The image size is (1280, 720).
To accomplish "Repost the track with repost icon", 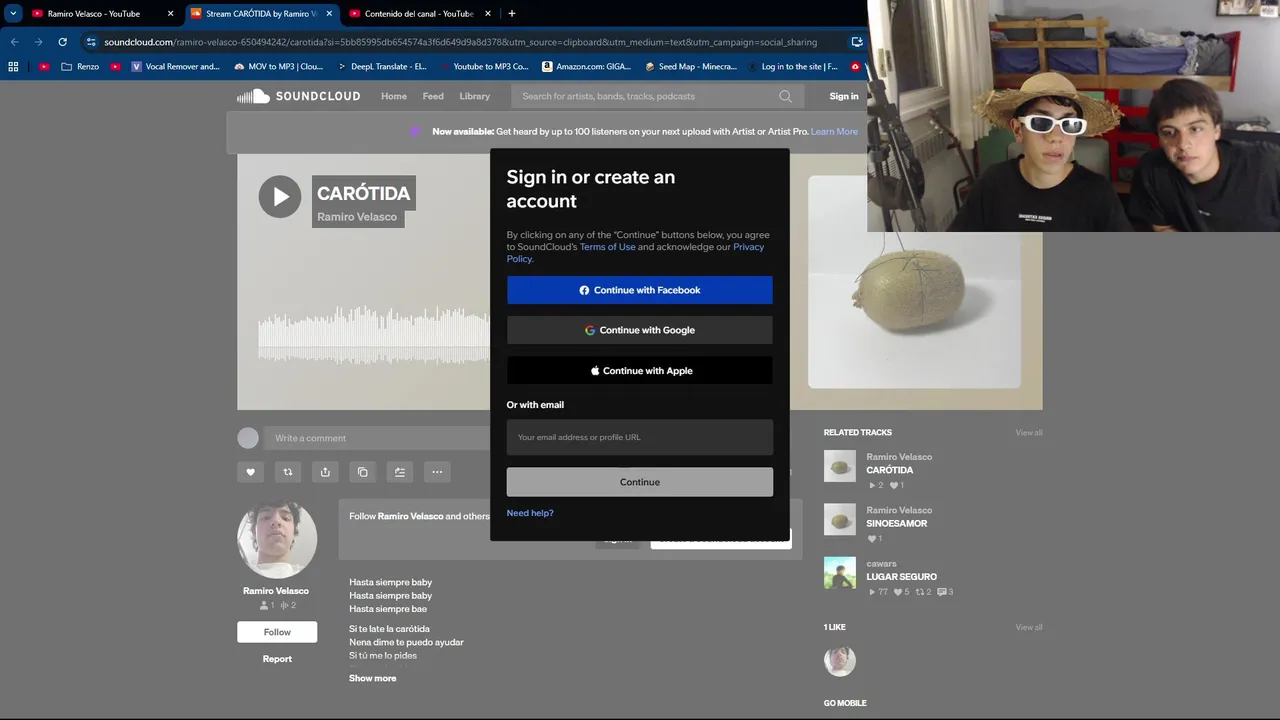I will pyautogui.click(x=288, y=472).
